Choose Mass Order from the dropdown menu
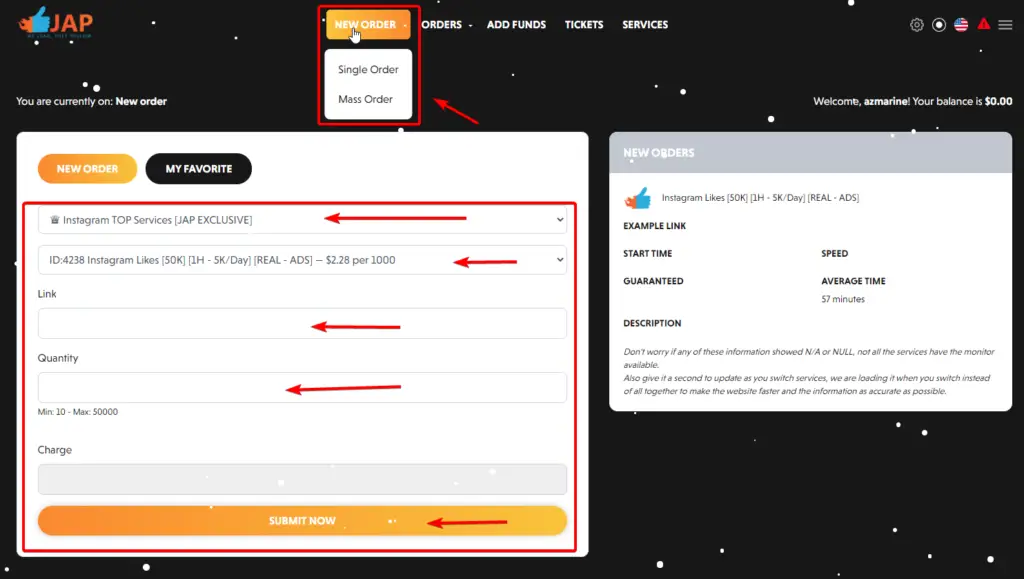This screenshot has width=1024, height=579. point(365,99)
